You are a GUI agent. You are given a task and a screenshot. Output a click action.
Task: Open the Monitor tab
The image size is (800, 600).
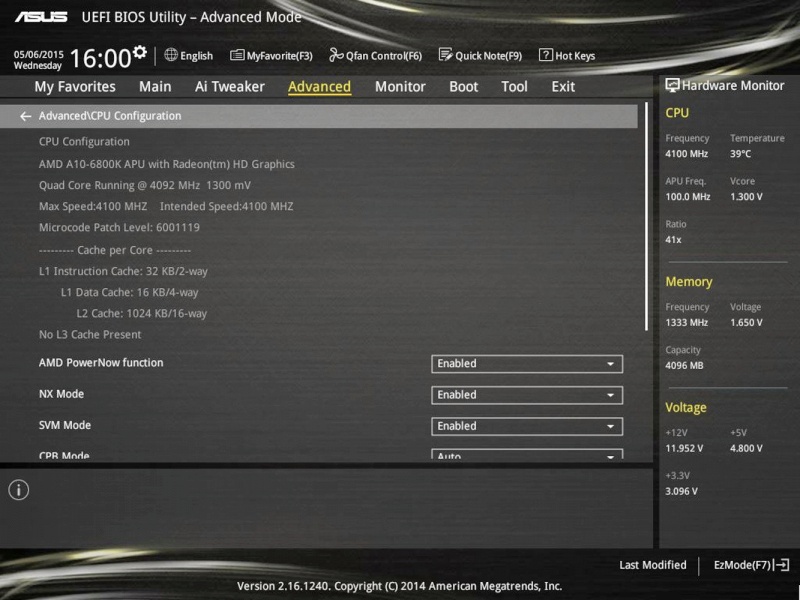(x=400, y=87)
